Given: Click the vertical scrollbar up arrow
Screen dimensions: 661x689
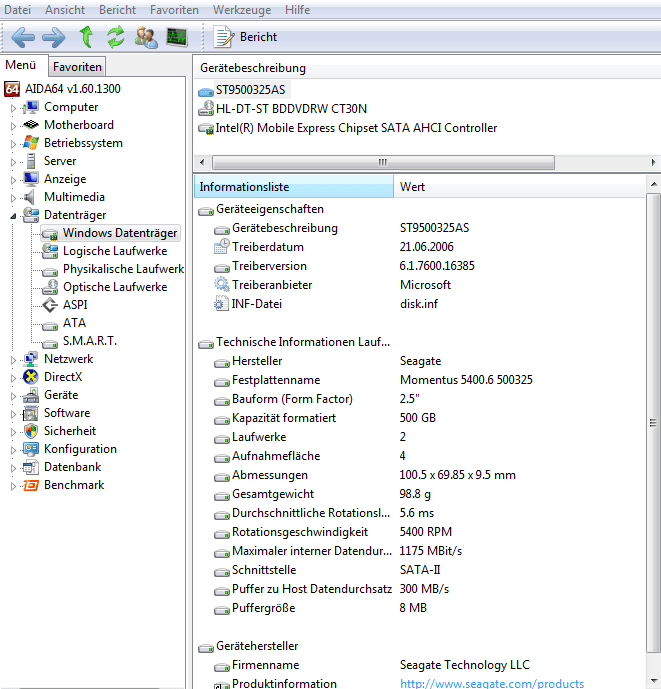Looking at the screenshot, I should [654, 185].
